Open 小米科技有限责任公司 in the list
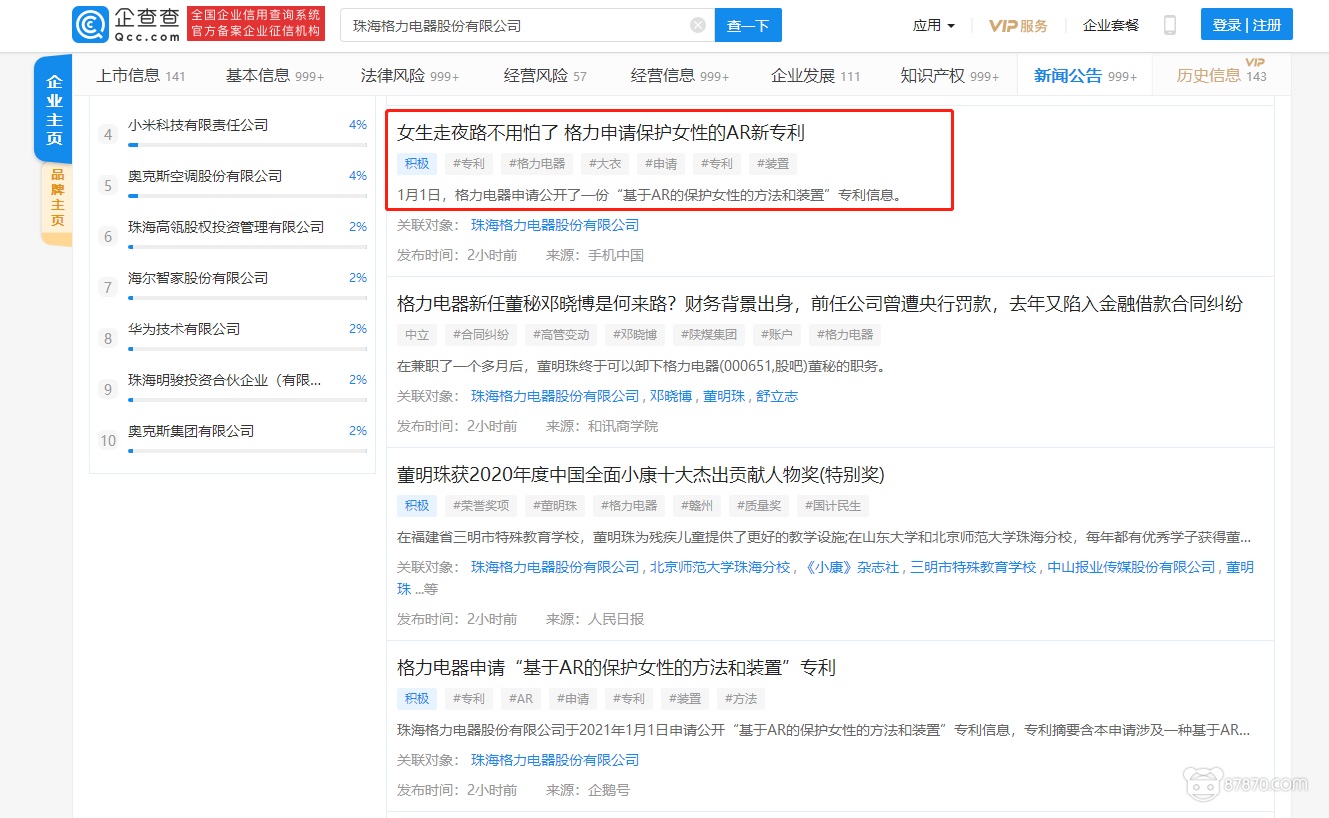This screenshot has width=1329, height=818. point(198,125)
